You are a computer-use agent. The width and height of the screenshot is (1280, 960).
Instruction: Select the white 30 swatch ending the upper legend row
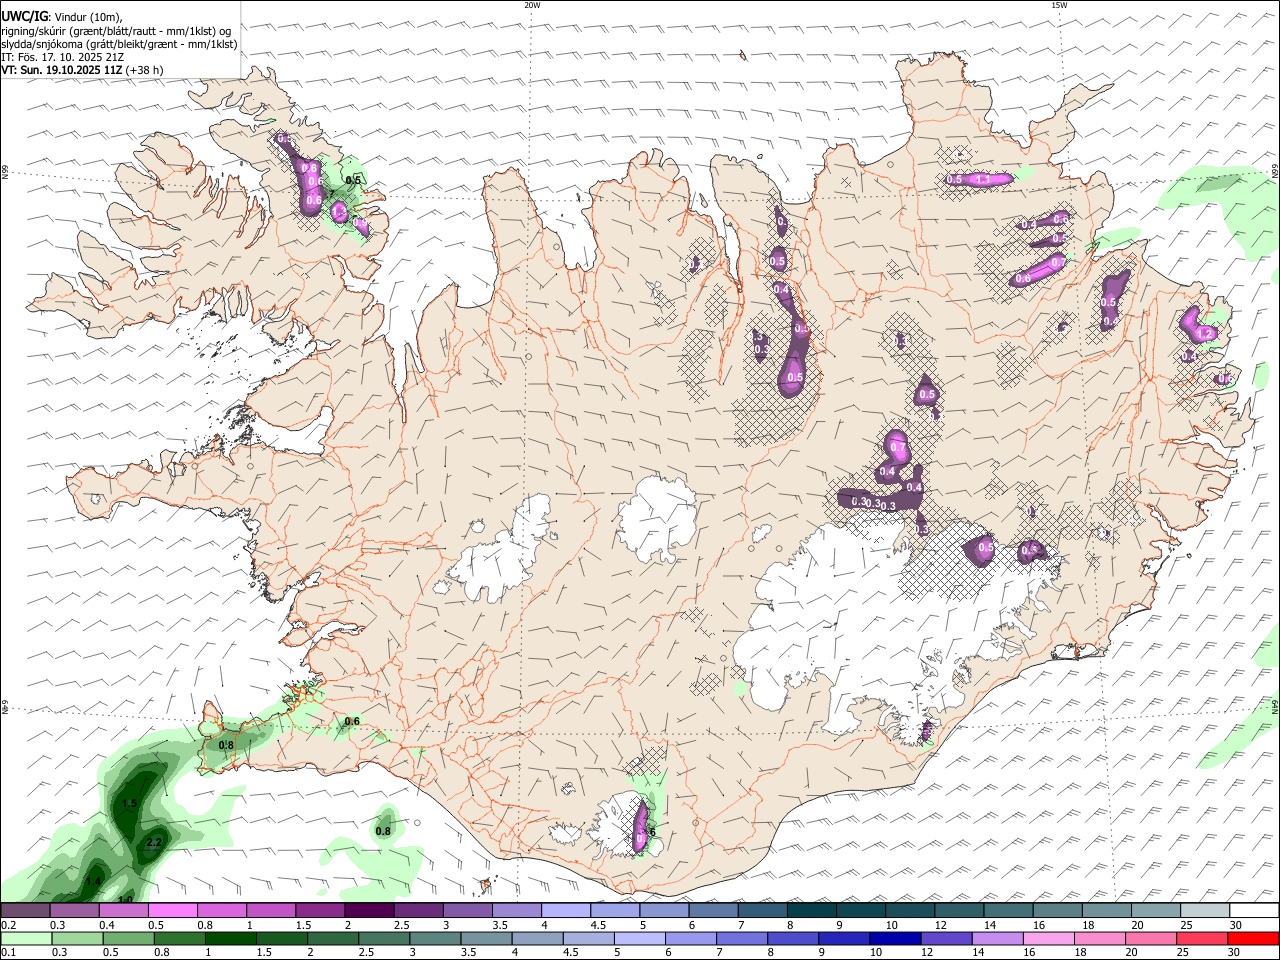[1254, 911]
